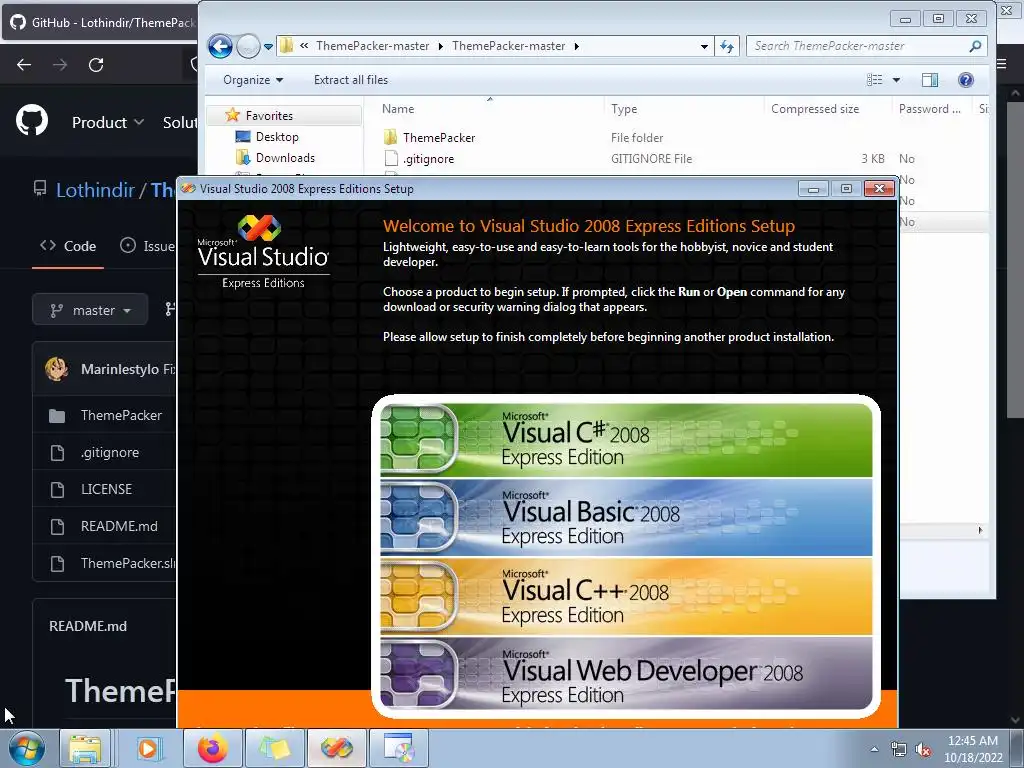
Task: Click browser reload icon in Firefox
Action: [96, 65]
